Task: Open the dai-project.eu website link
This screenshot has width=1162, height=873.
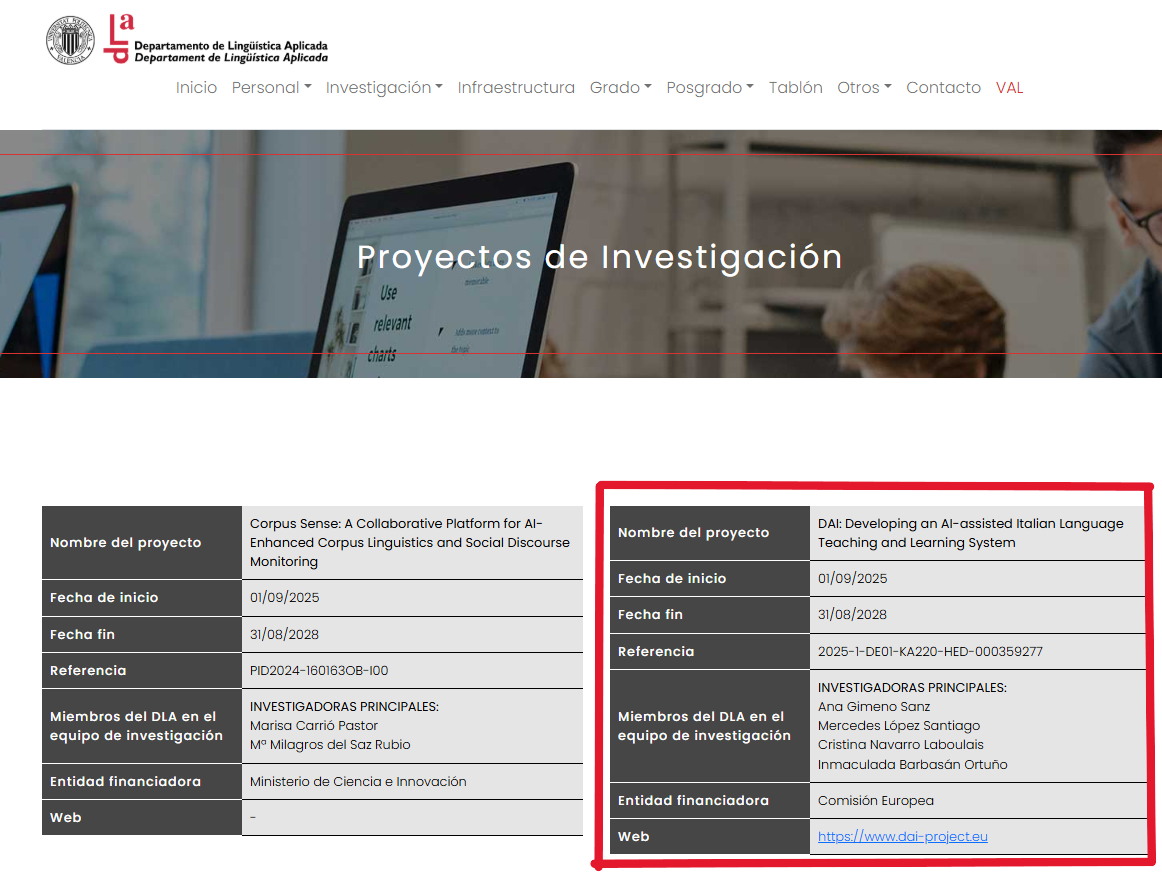Action: (902, 837)
